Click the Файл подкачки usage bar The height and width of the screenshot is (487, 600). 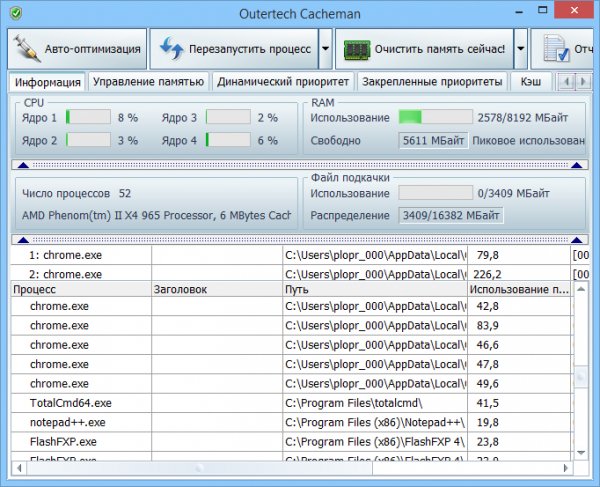tap(435, 193)
